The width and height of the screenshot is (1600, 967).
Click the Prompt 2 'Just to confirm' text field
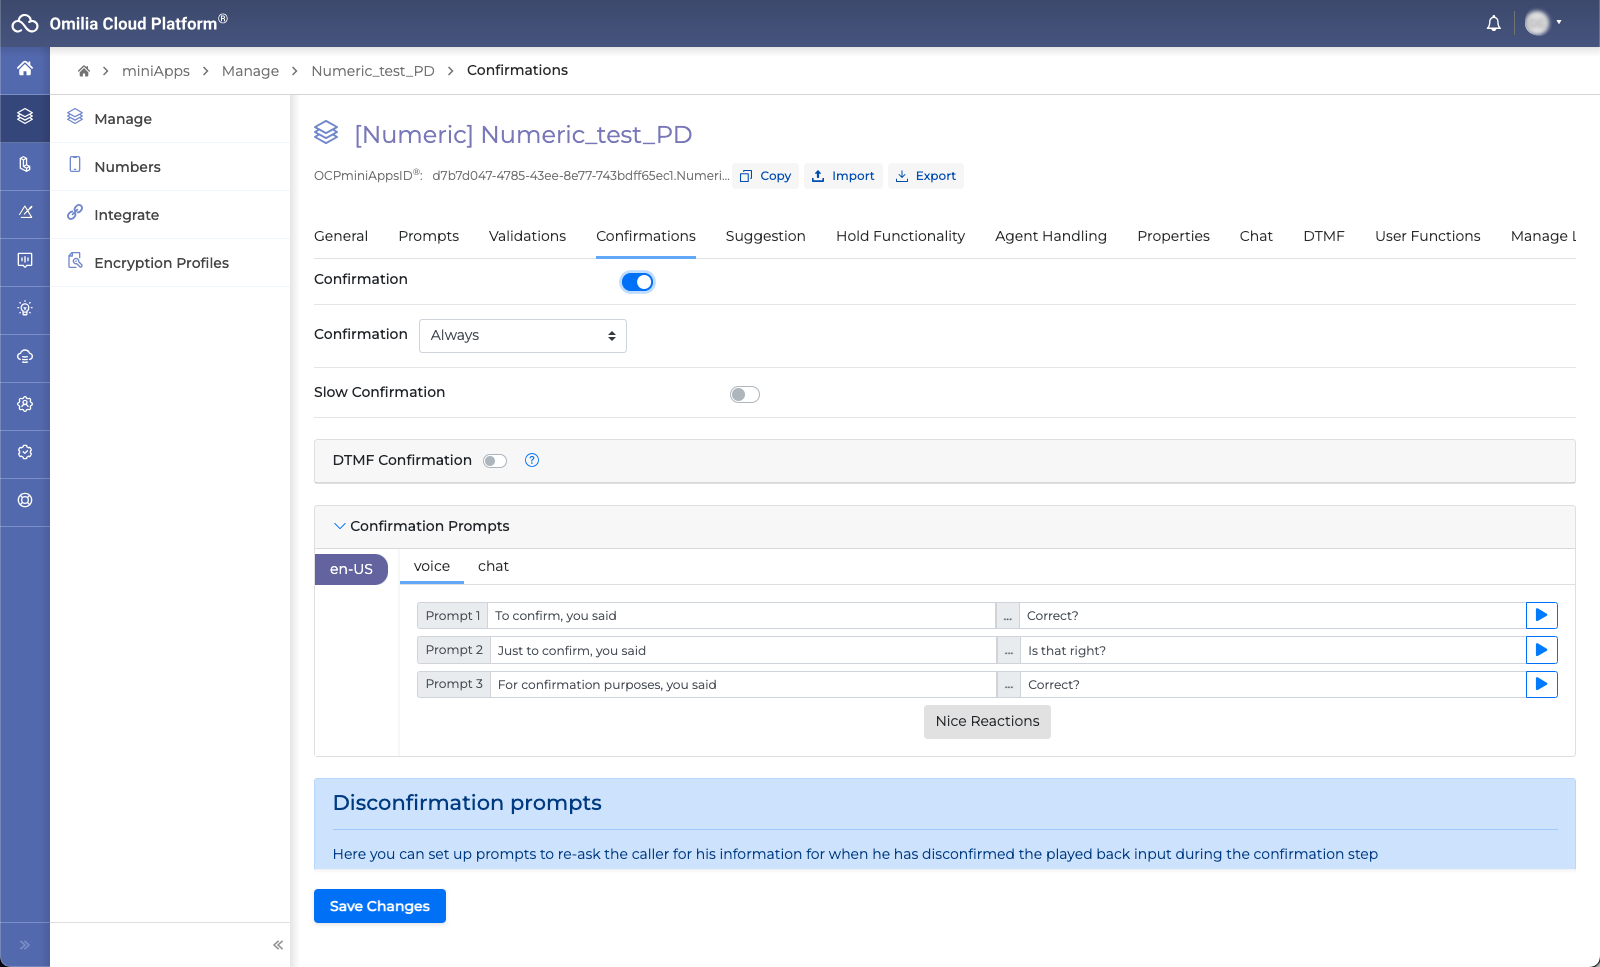pyautogui.click(x=742, y=651)
